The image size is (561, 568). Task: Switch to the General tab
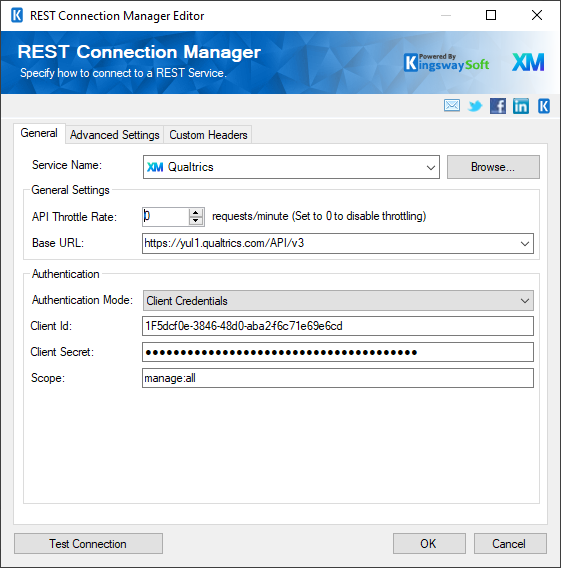[x=39, y=133]
